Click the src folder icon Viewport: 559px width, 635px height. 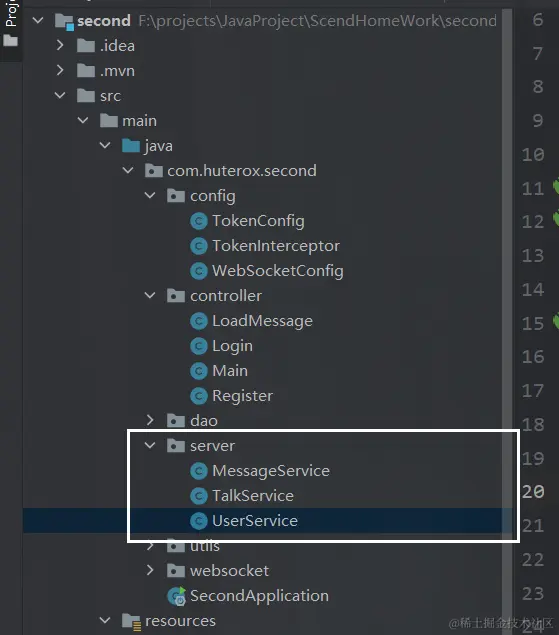pyautogui.click(x=86, y=96)
